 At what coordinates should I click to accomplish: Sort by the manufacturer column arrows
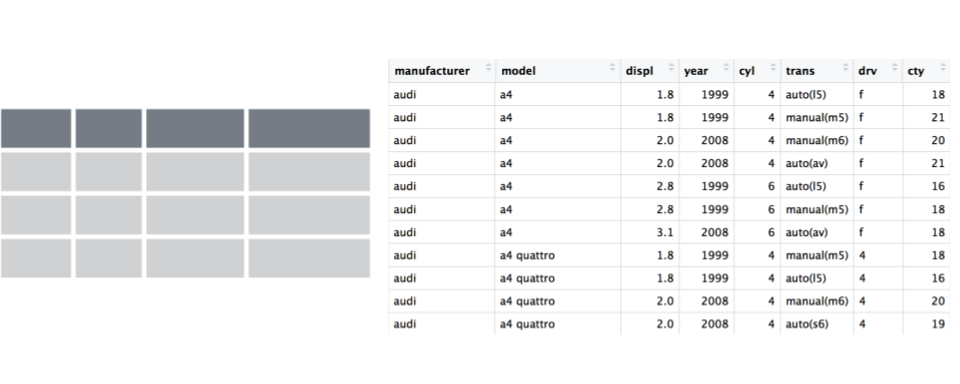[x=489, y=68]
